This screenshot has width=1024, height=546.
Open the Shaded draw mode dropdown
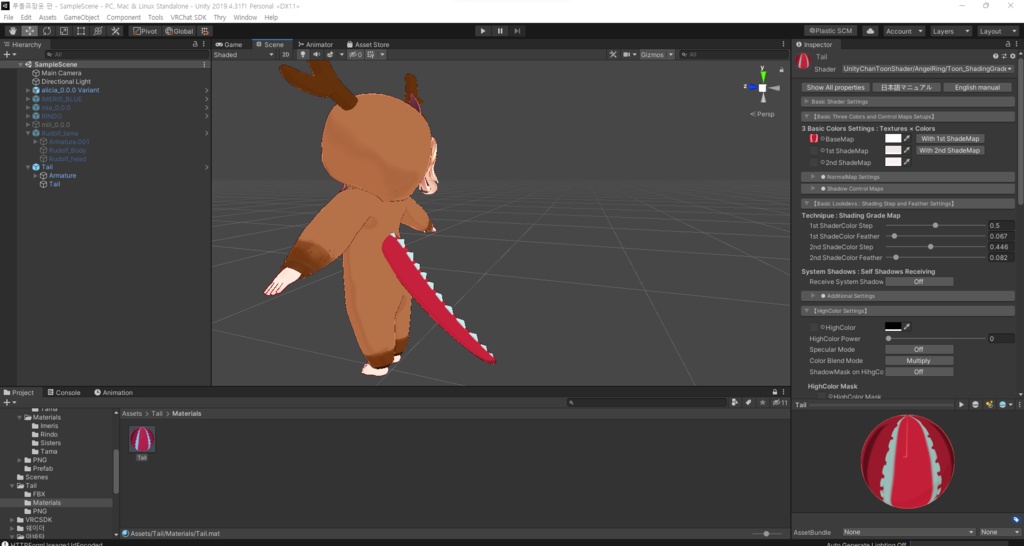pos(244,55)
